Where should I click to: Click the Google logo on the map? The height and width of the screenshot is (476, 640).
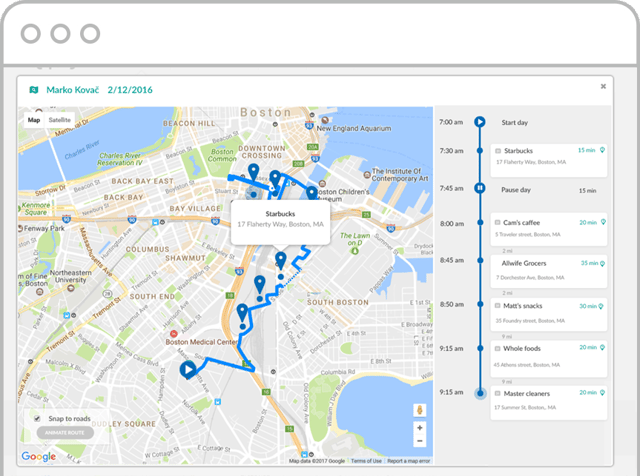pyautogui.click(x=38, y=456)
